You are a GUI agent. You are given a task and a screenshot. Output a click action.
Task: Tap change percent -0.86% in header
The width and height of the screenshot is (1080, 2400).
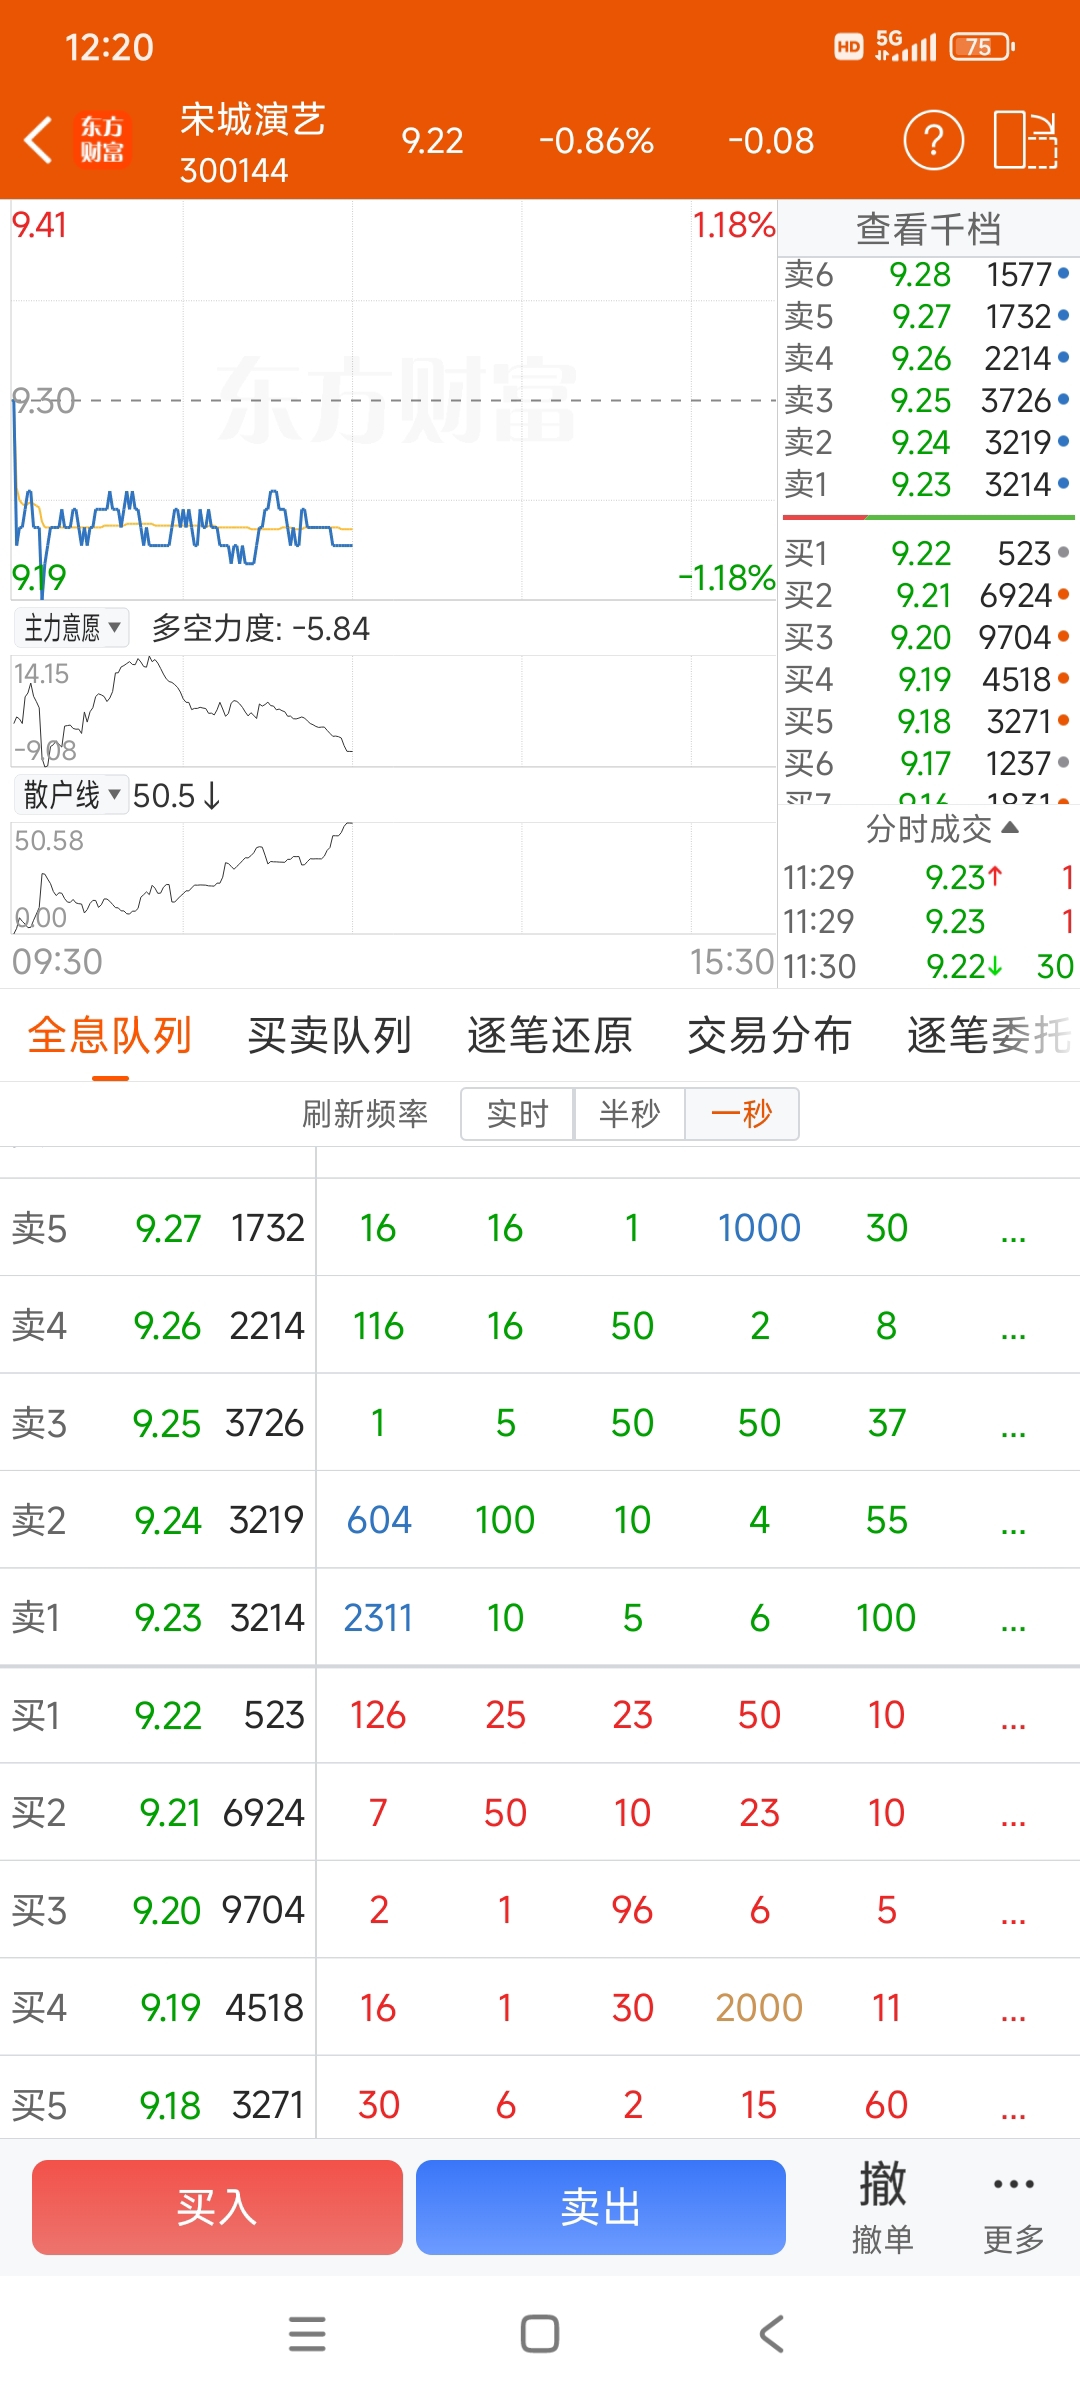596,141
